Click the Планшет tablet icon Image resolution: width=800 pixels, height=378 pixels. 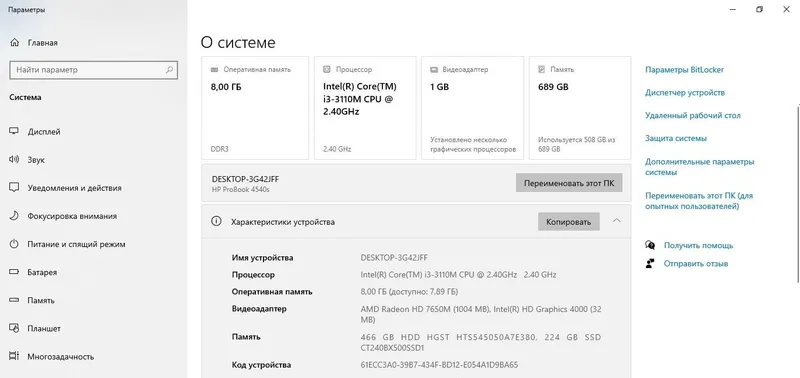point(14,329)
